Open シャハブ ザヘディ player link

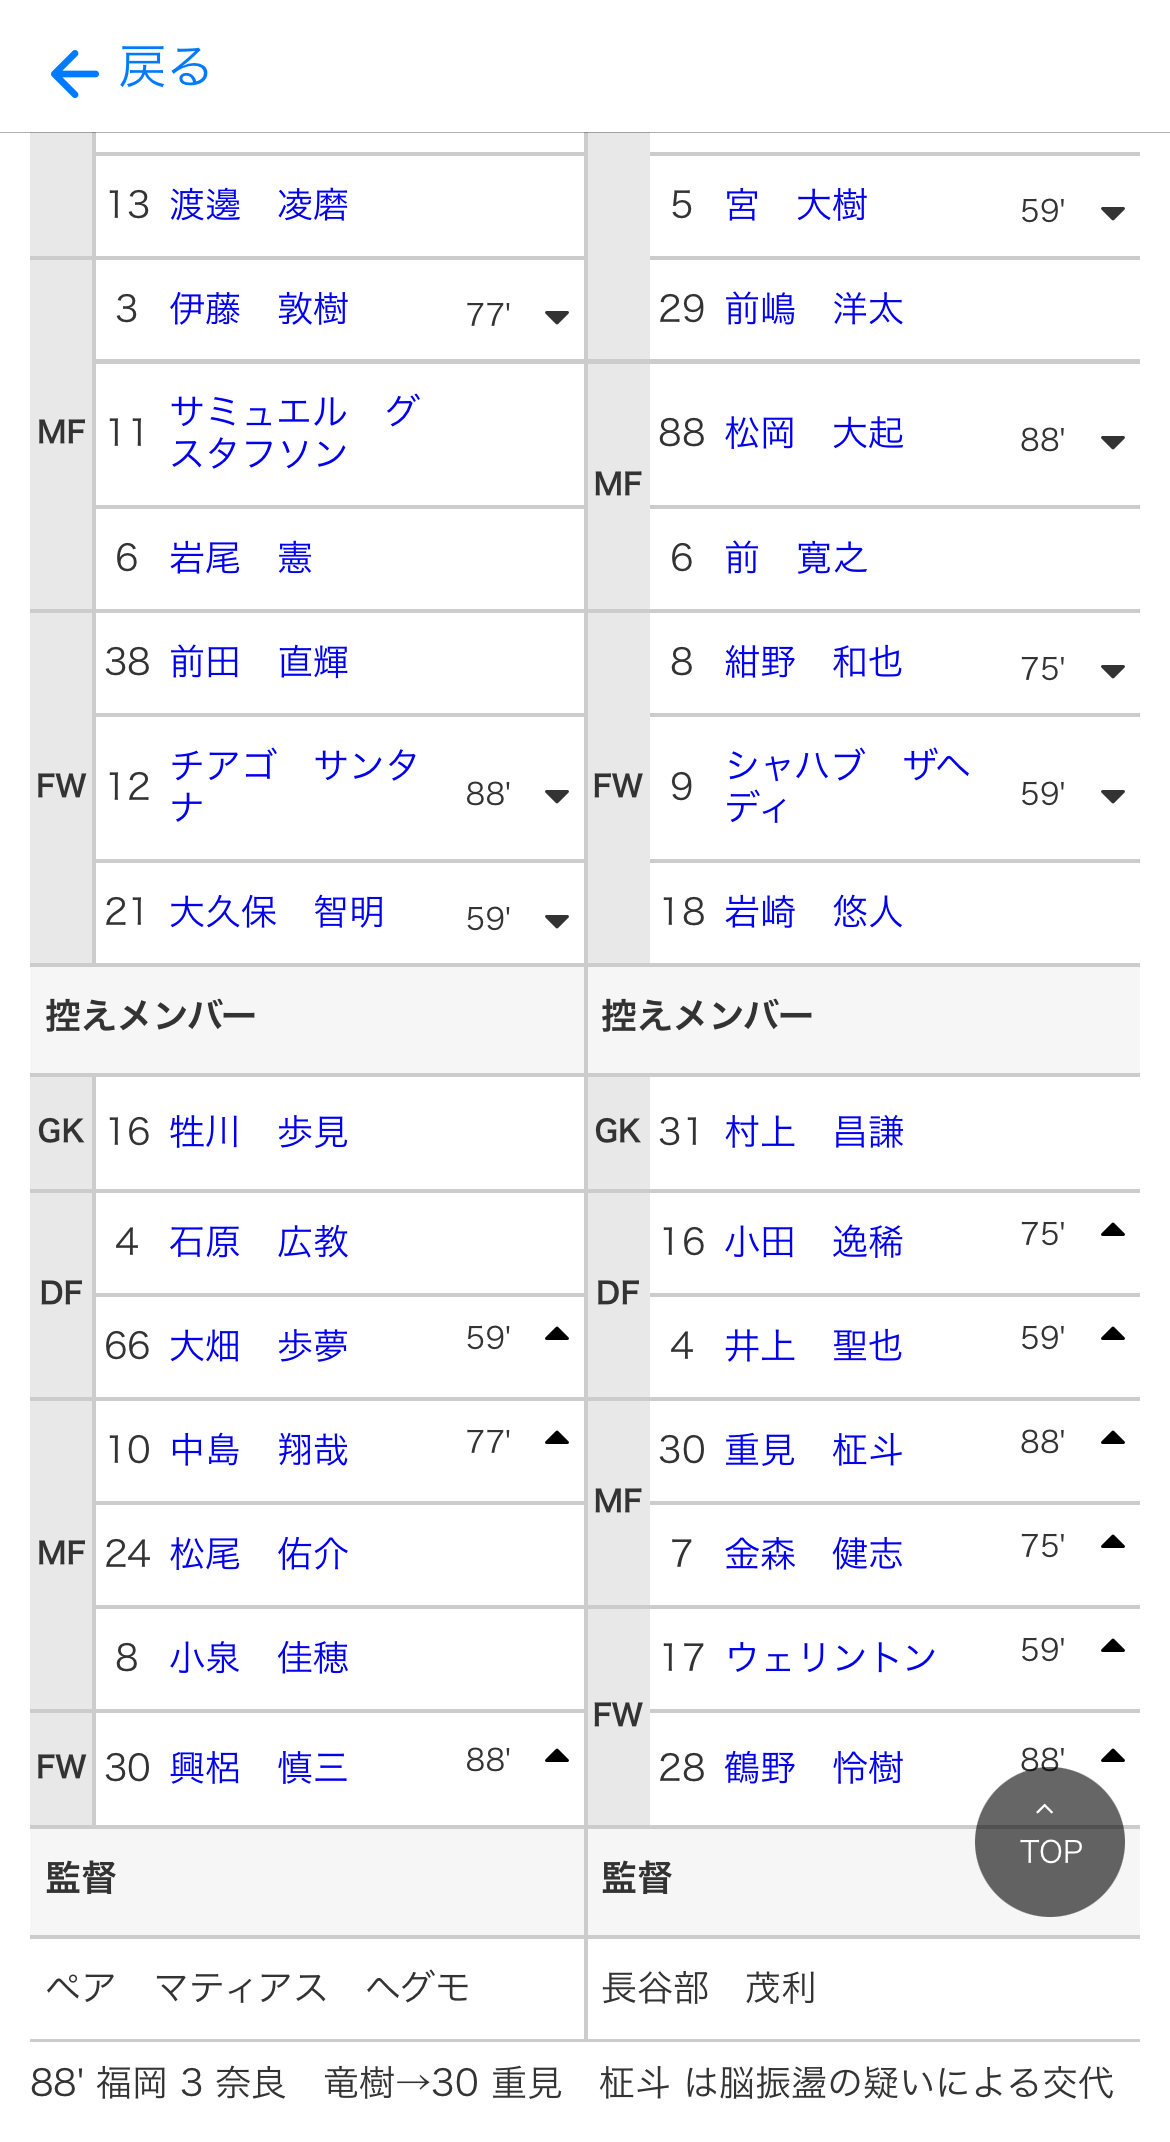847,786
